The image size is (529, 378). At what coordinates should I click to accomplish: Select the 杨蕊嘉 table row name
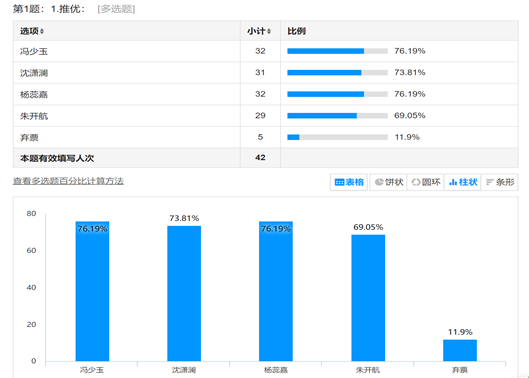(34, 94)
